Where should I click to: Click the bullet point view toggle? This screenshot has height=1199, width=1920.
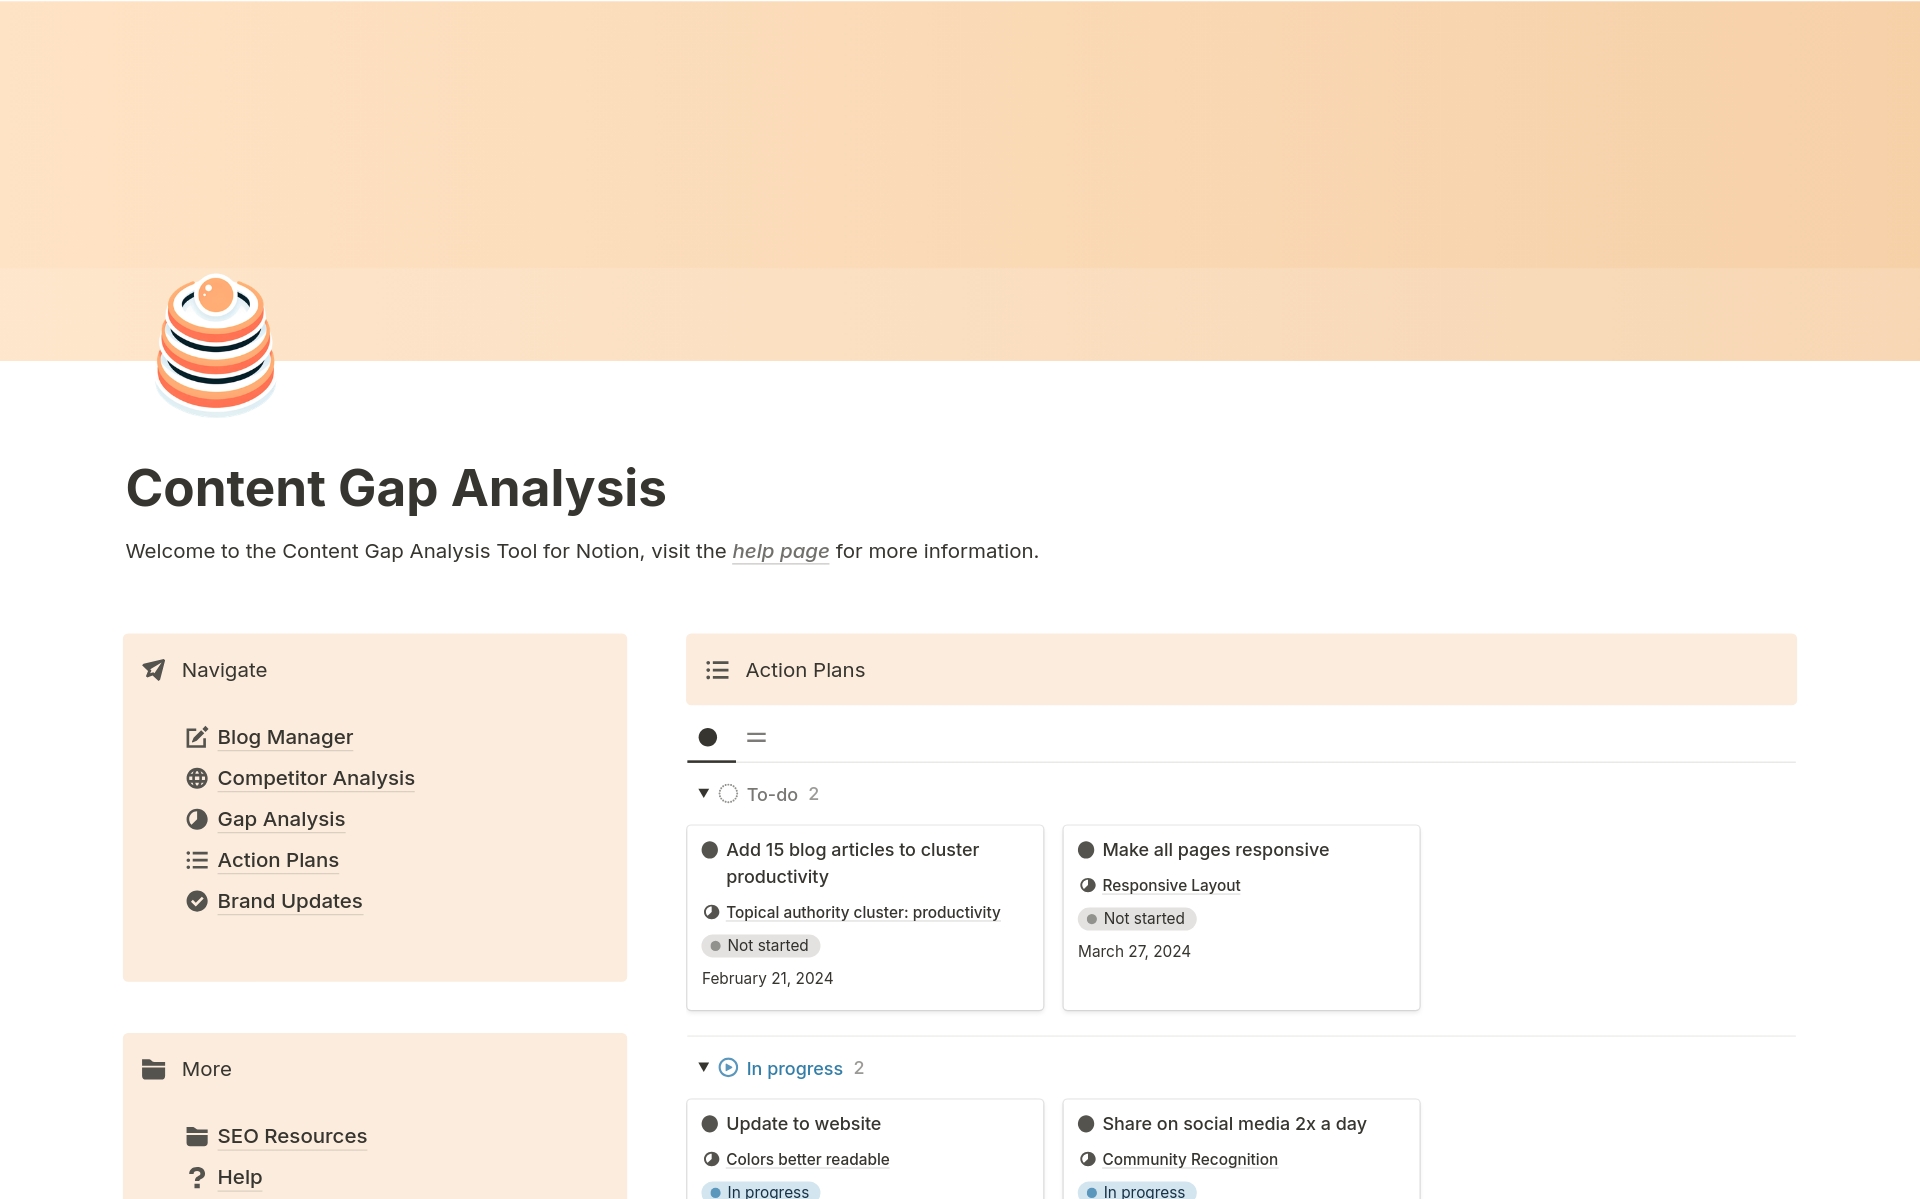(710, 736)
